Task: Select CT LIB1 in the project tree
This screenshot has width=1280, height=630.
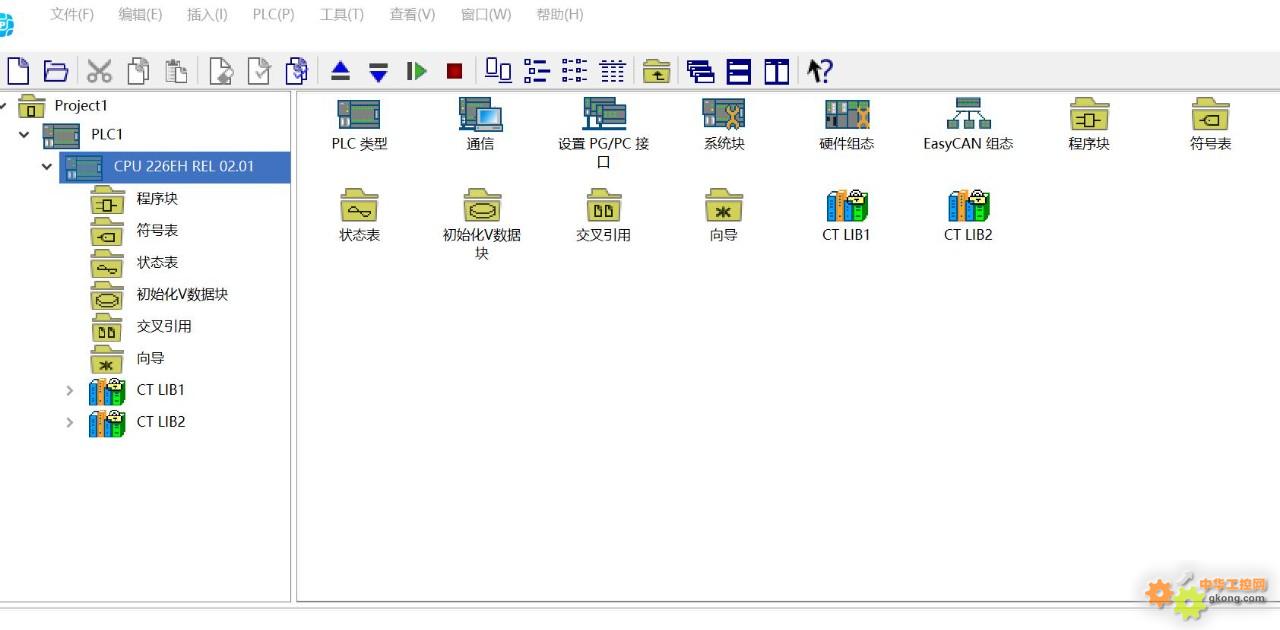Action: click(160, 390)
